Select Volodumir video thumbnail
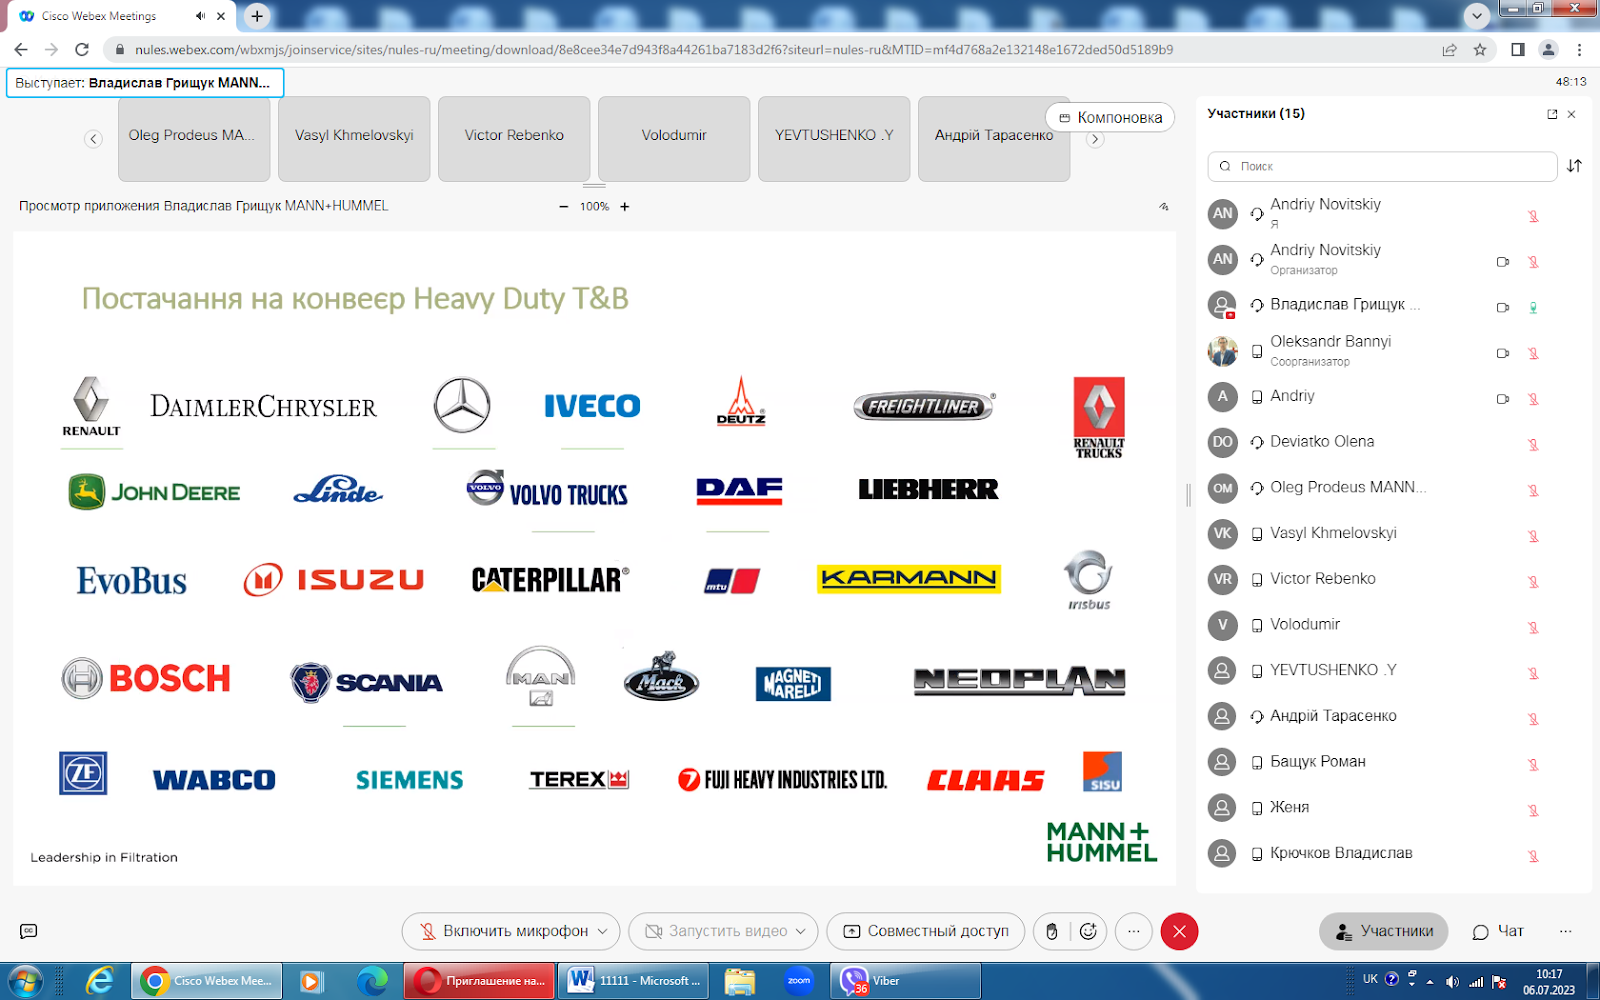The height and width of the screenshot is (1000, 1600). click(674, 139)
